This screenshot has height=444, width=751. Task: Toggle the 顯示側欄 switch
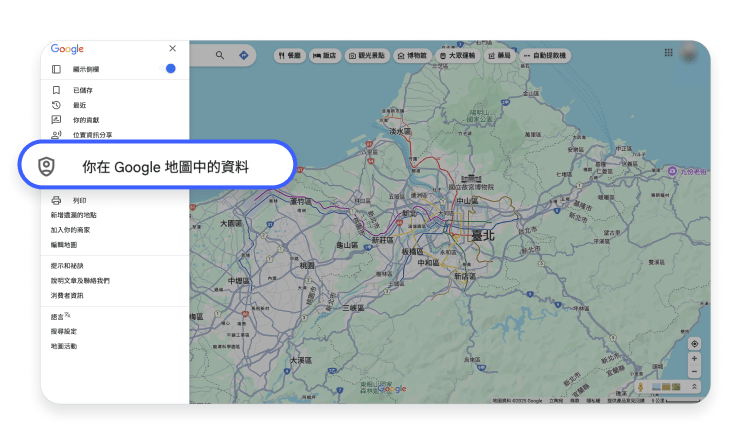point(168,68)
